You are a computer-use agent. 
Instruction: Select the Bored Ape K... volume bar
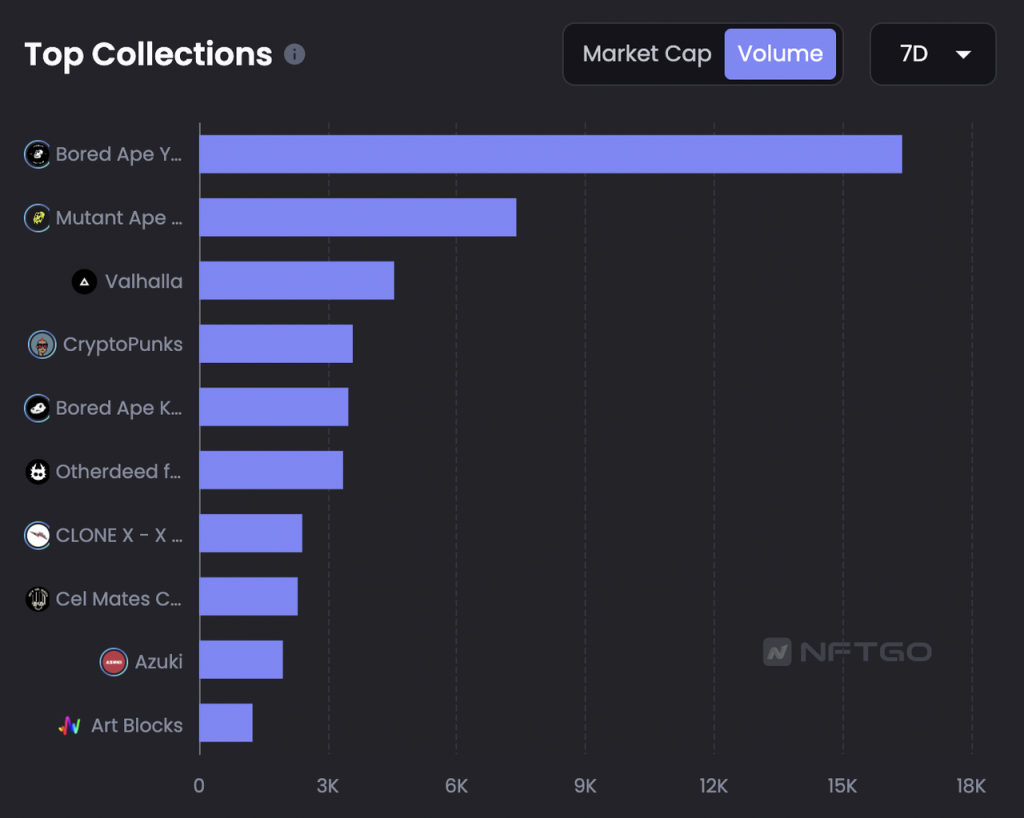pyautogui.click(x=274, y=407)
